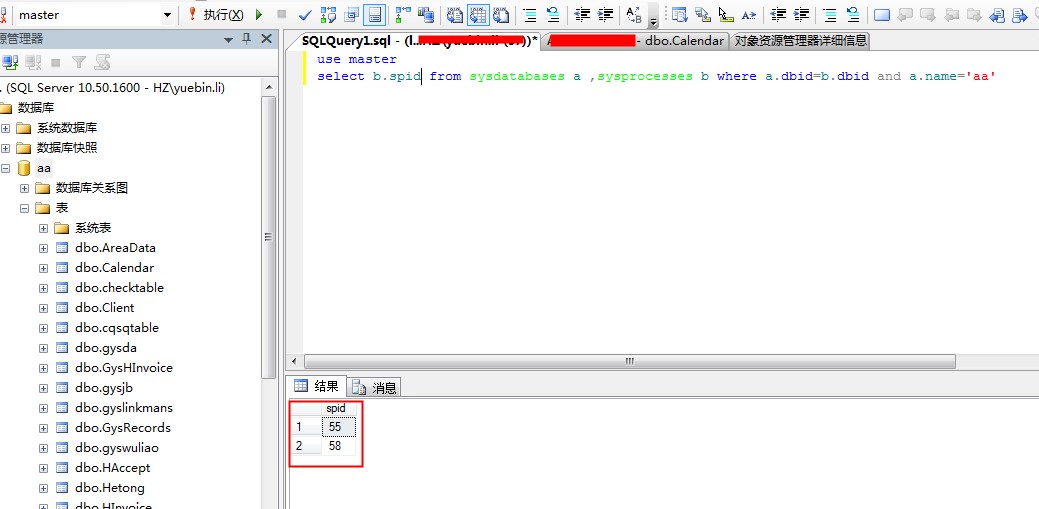
Task: Open the 对象资源管理器详细信息 tab
Action: coord(800,41)
